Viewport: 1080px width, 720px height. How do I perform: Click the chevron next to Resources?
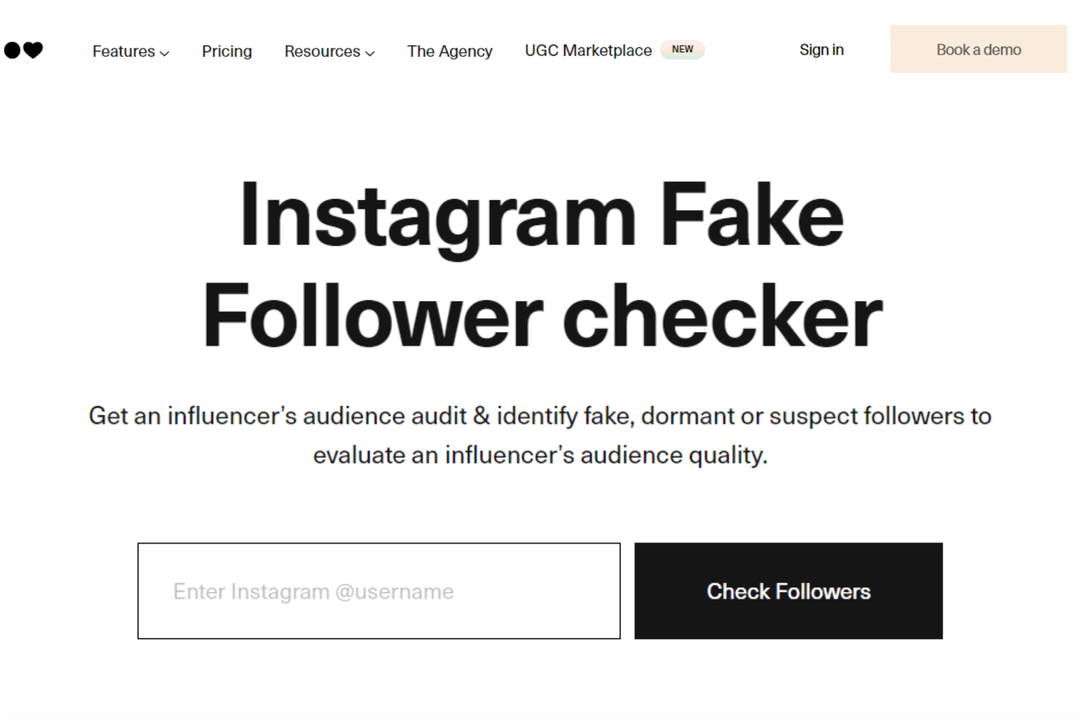369,53
